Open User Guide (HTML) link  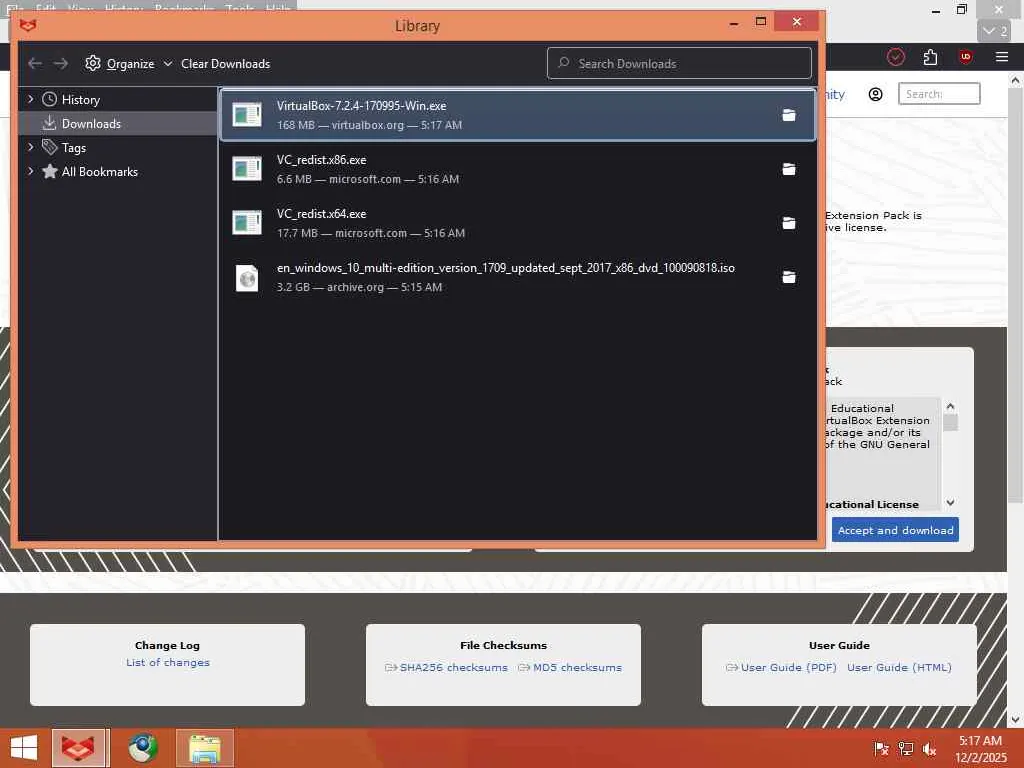[899, 667]
